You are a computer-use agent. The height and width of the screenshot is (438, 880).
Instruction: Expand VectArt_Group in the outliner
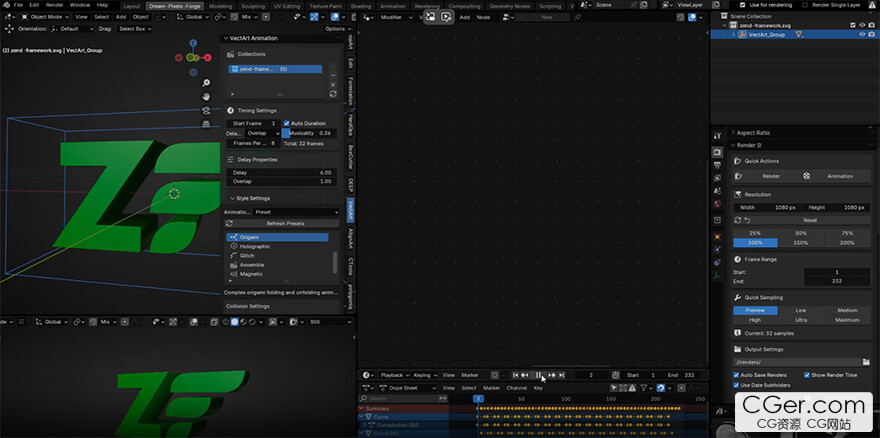734,35
